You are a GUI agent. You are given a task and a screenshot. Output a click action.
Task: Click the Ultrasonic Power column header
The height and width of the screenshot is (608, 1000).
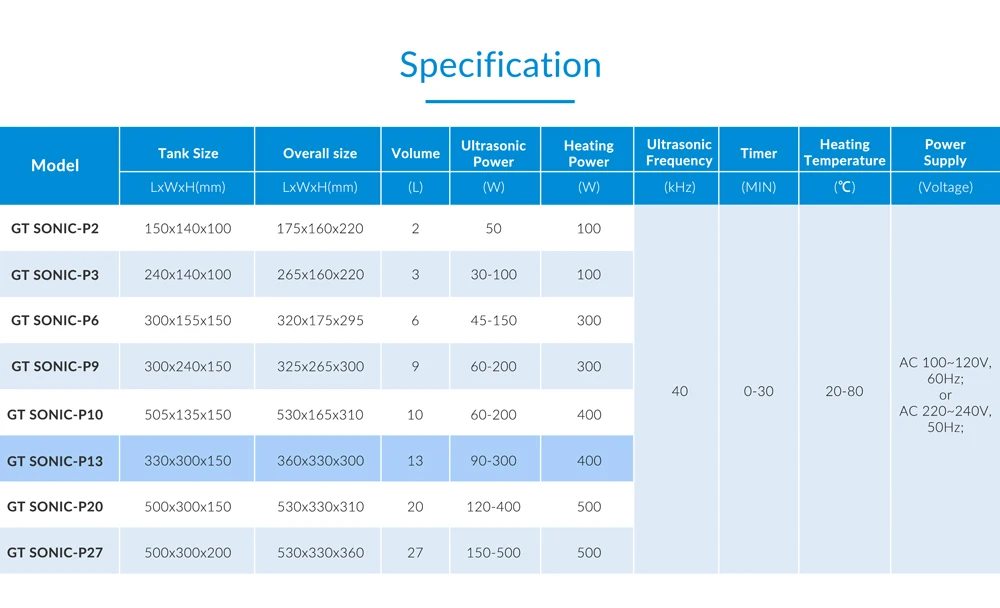tap(493, 153)
